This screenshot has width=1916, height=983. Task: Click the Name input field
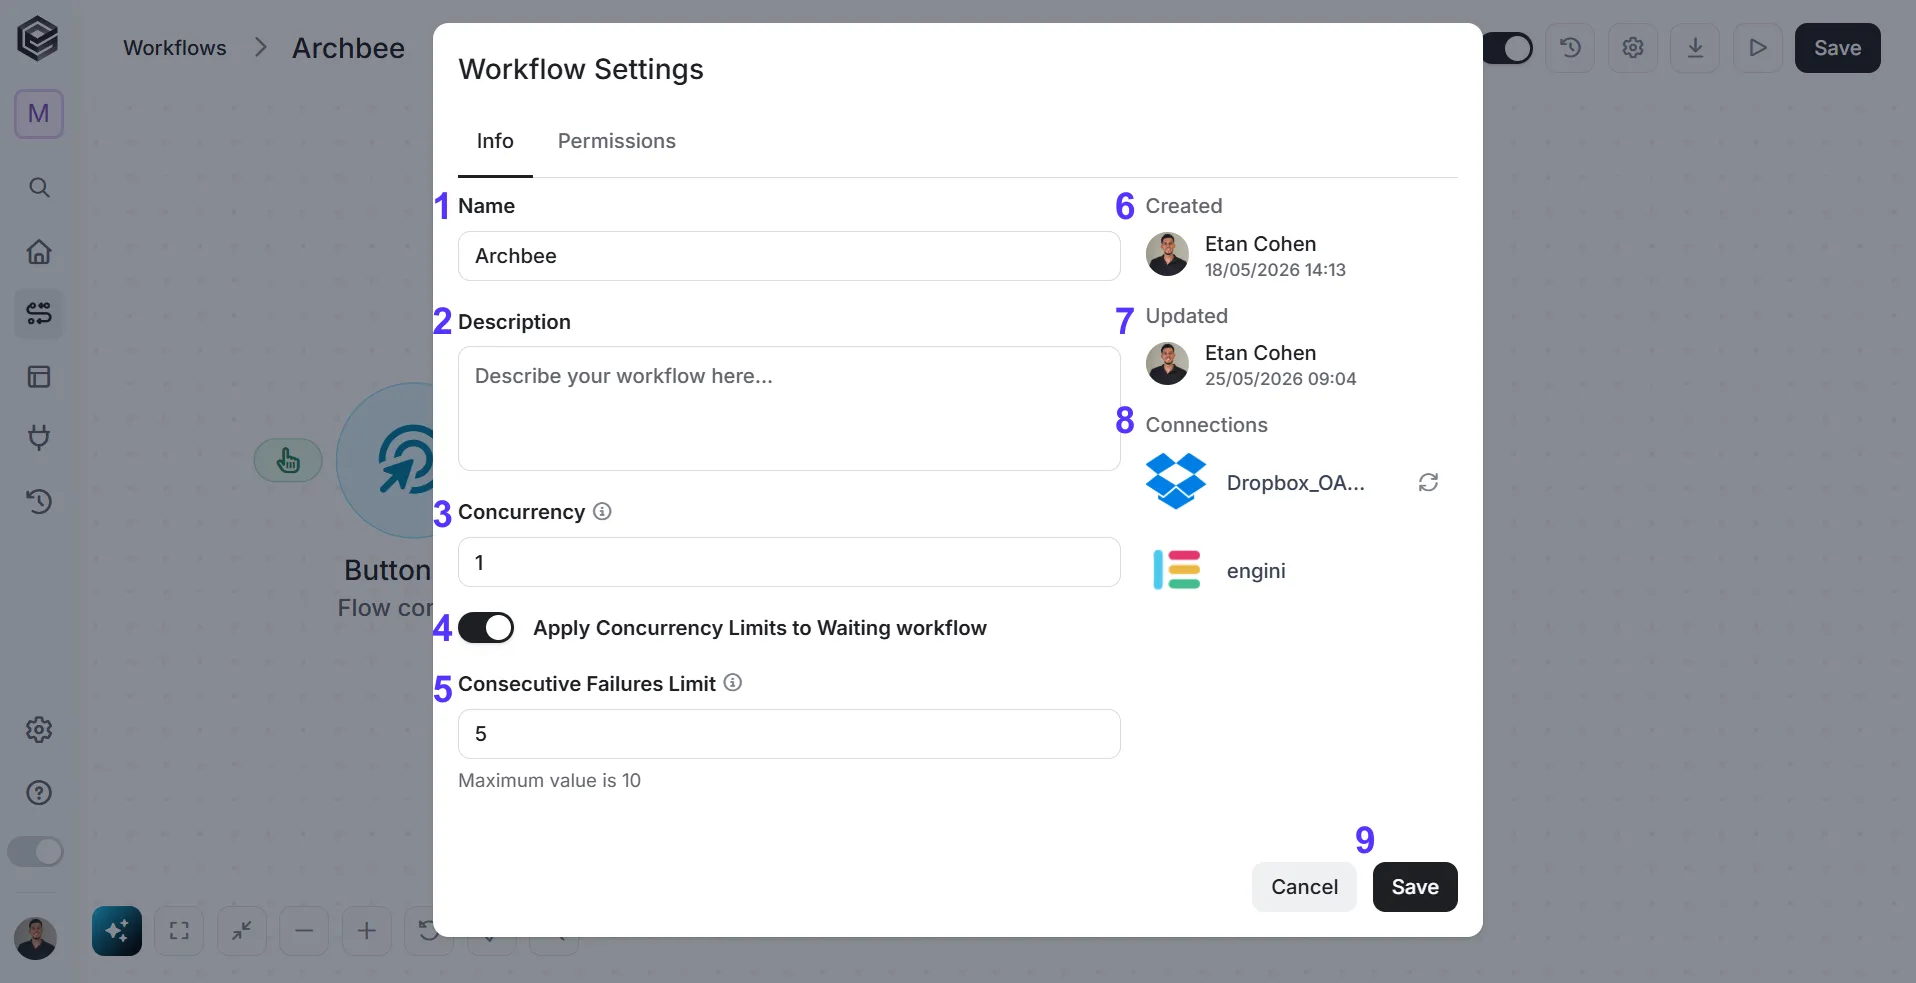pos(789,256)
